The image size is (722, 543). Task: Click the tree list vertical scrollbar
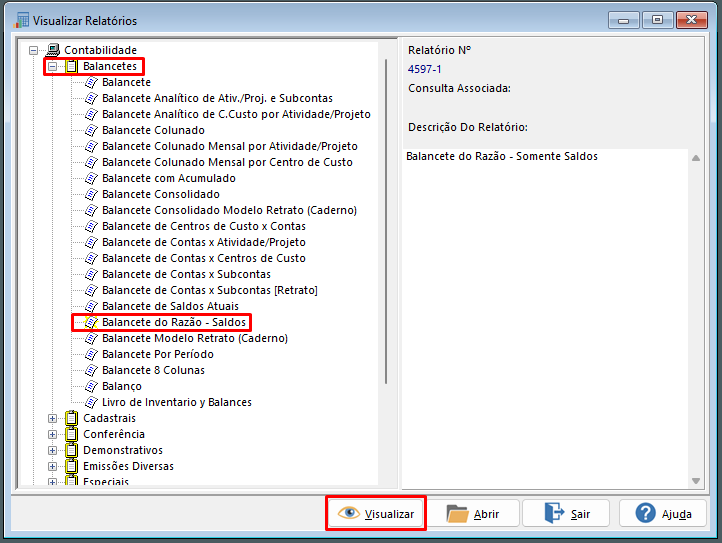pos(386,222)
